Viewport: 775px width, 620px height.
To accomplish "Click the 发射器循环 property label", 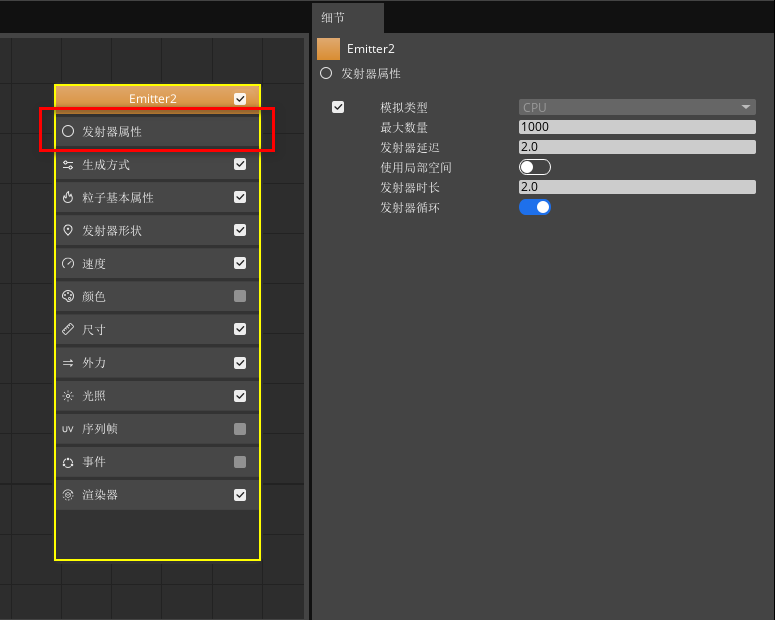I will point(410,208).
